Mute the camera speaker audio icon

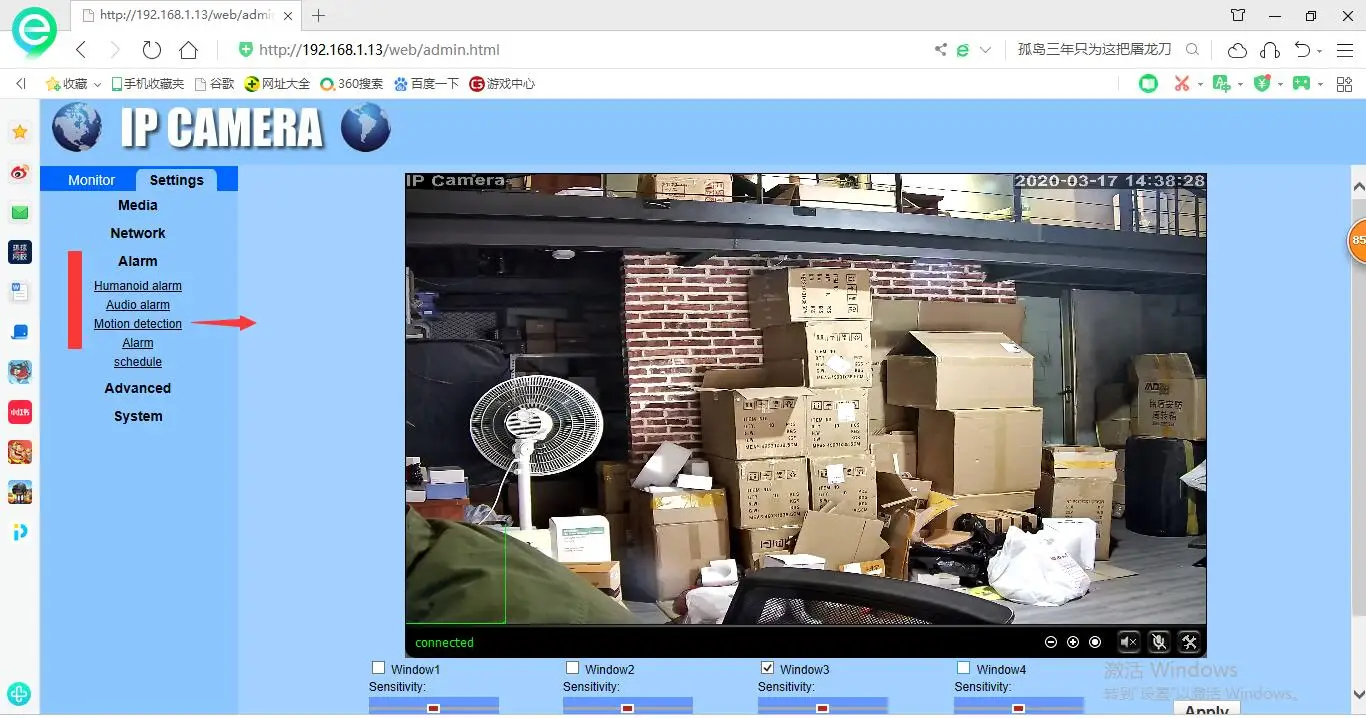pyautogui.click(x=1129, y=642)
